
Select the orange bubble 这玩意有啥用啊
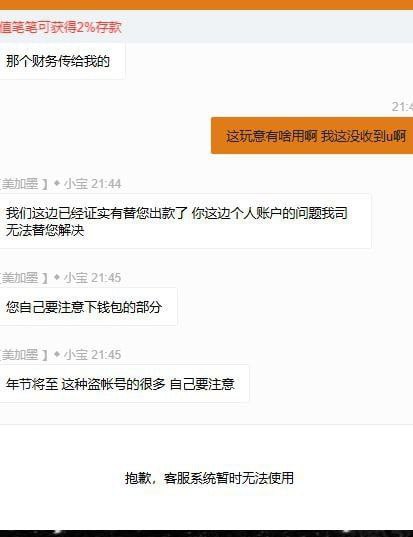click(312, 136)
